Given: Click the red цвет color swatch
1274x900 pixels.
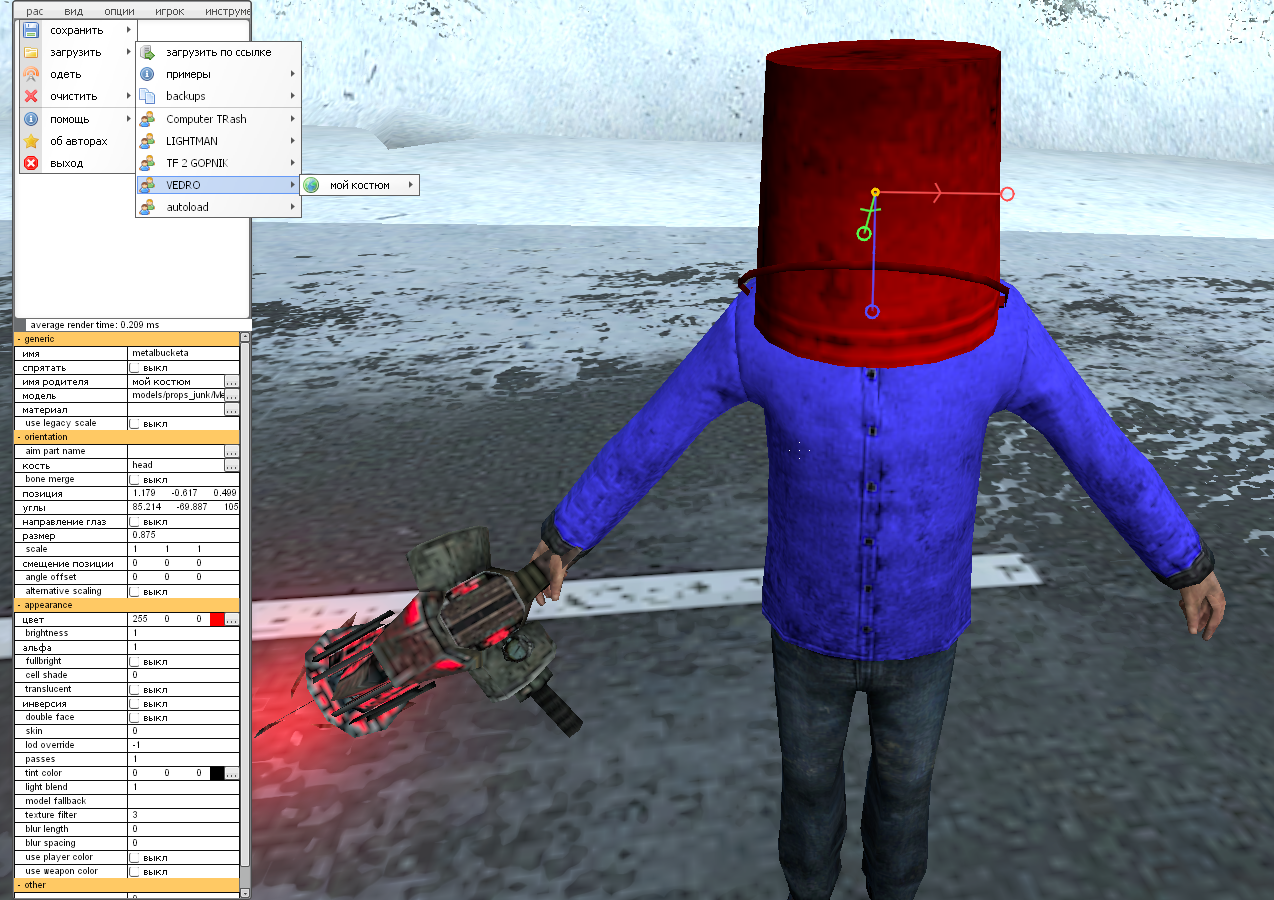Looking at the screenshot, I should pos(217,620).
